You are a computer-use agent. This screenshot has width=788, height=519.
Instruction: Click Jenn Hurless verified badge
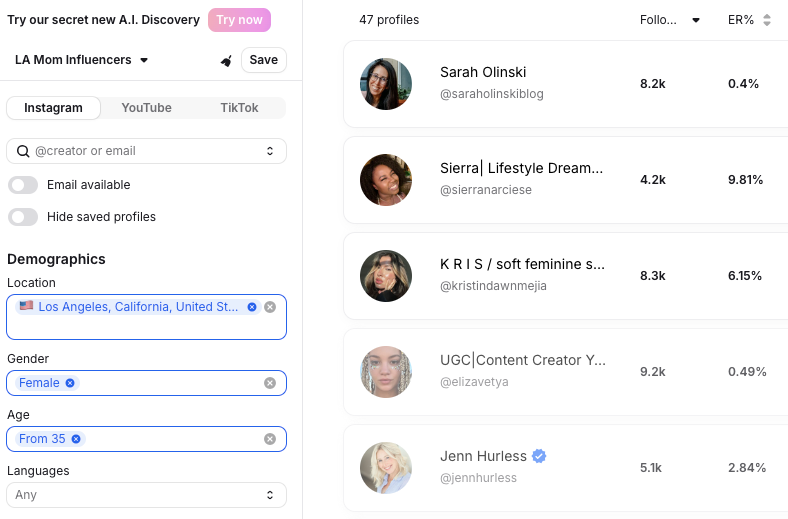pyautogui.click(x=539, y=456)
